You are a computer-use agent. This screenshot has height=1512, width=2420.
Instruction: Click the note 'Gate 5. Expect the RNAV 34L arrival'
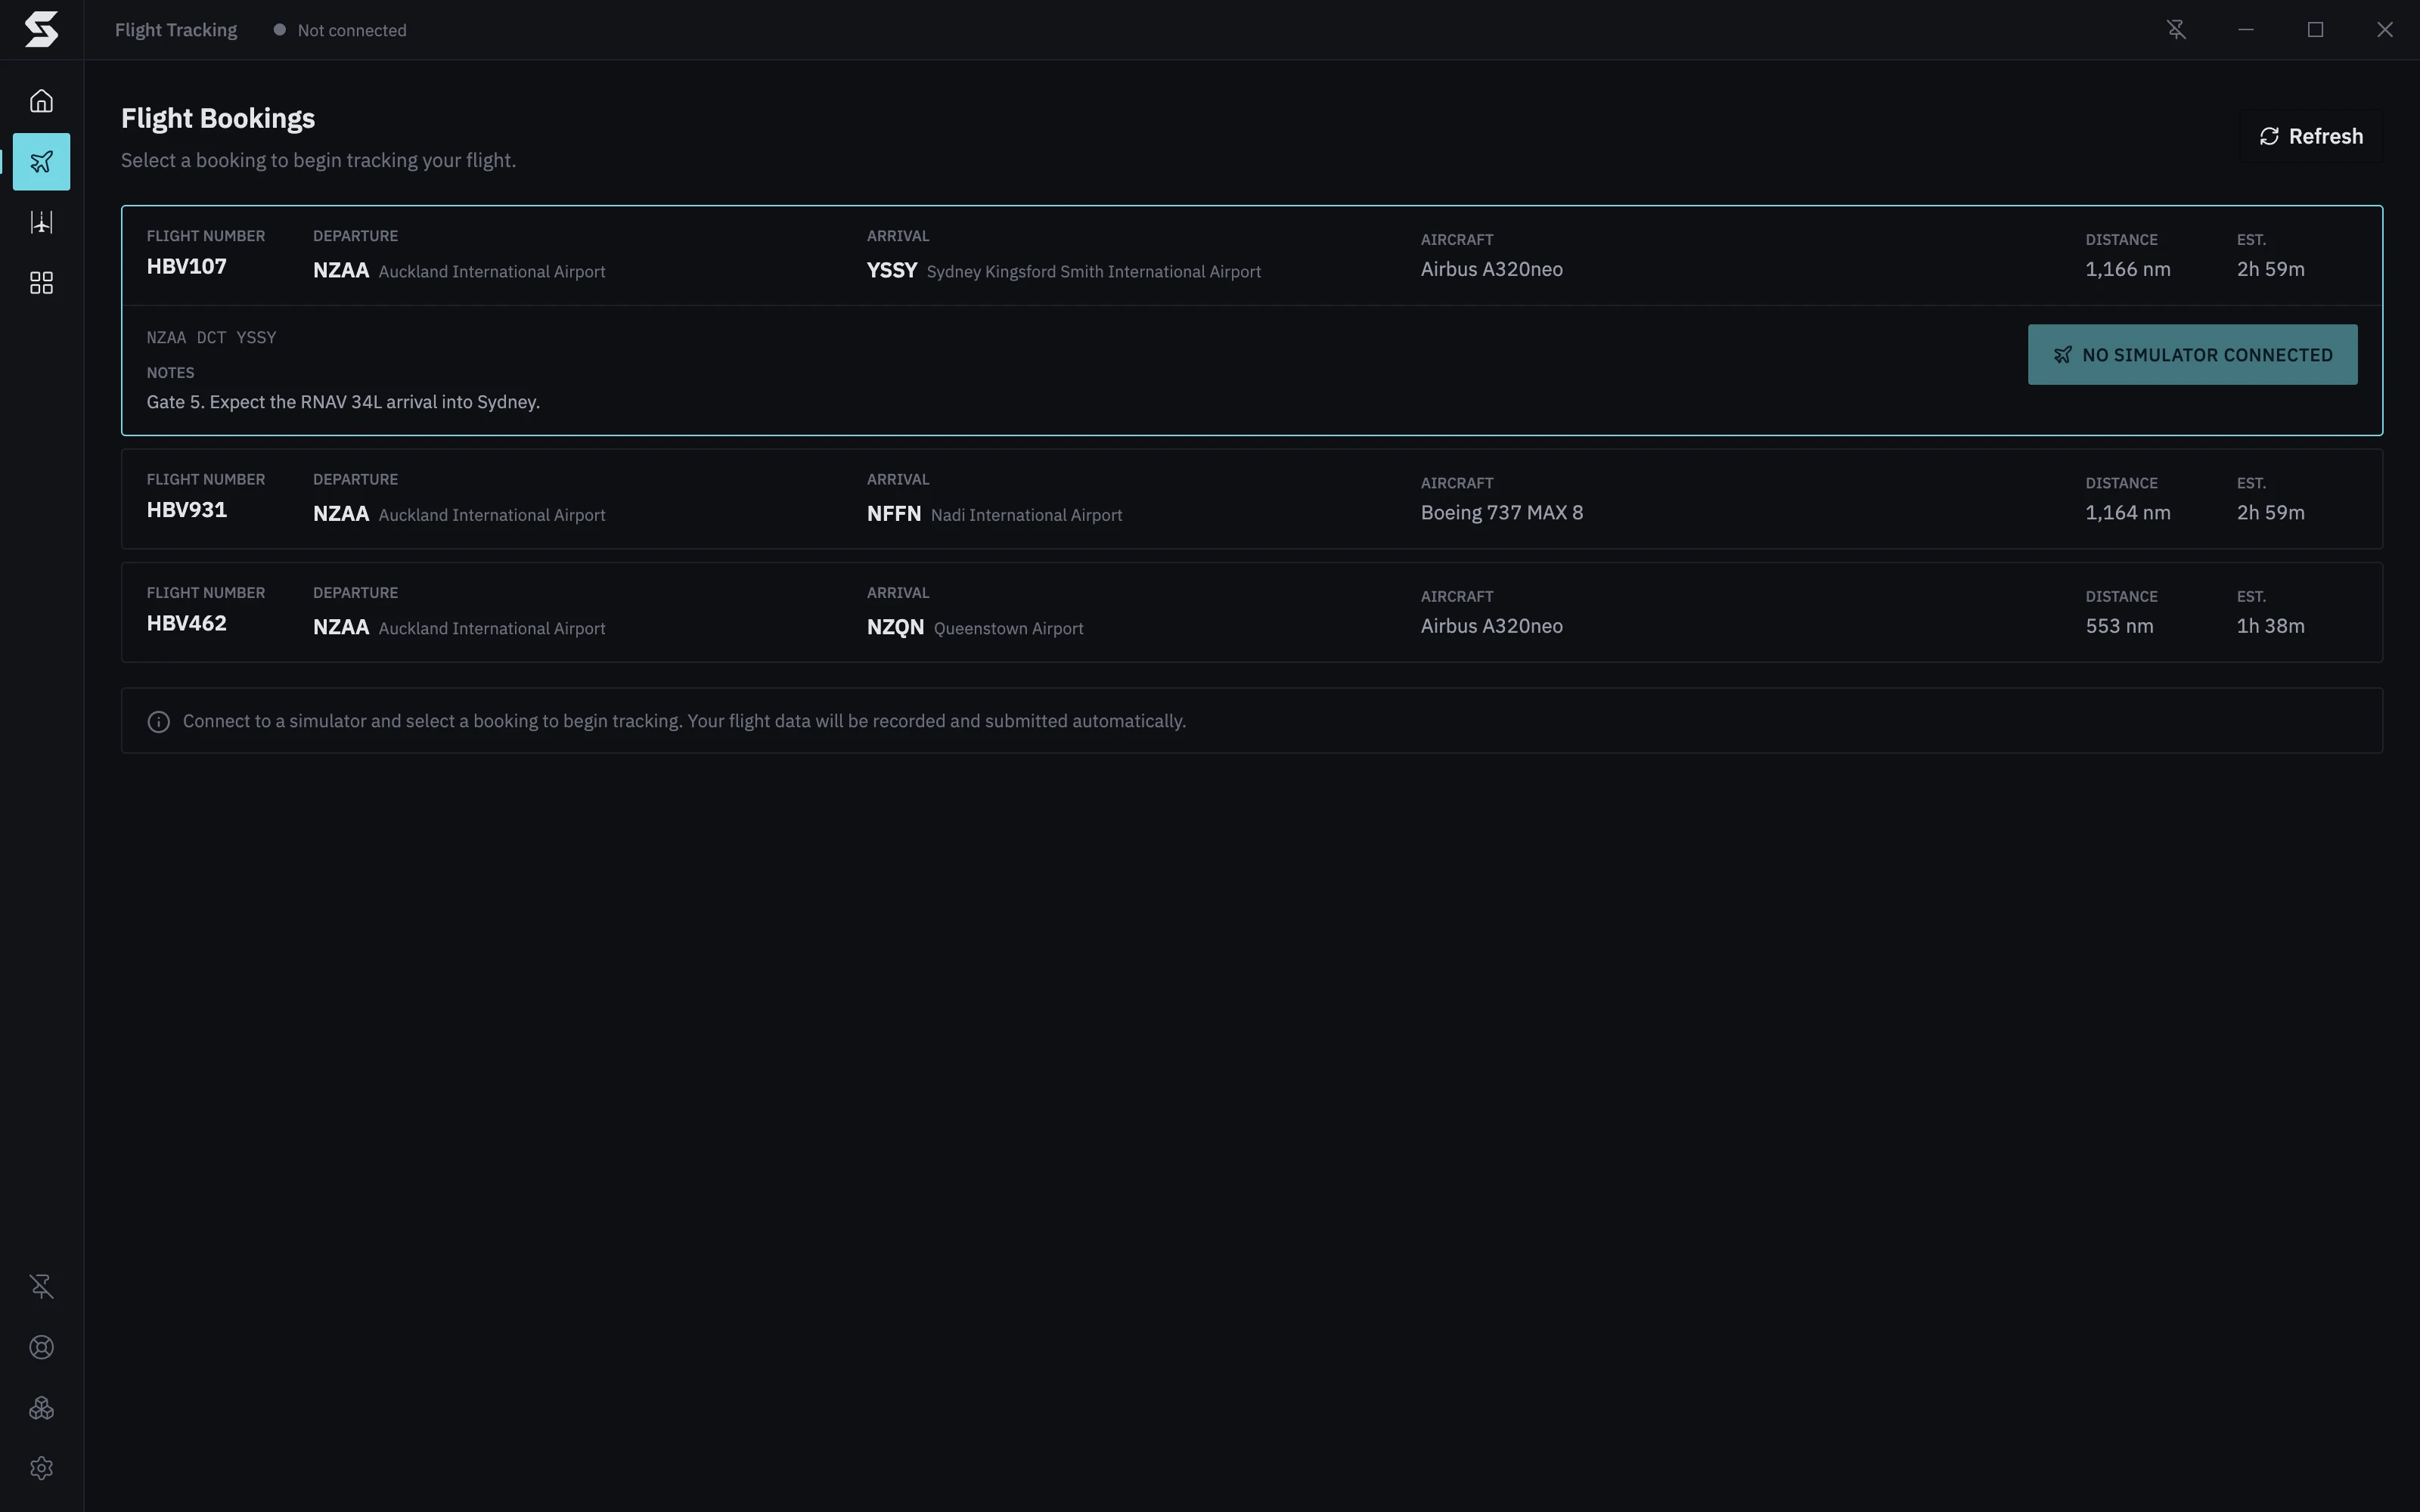343,402
